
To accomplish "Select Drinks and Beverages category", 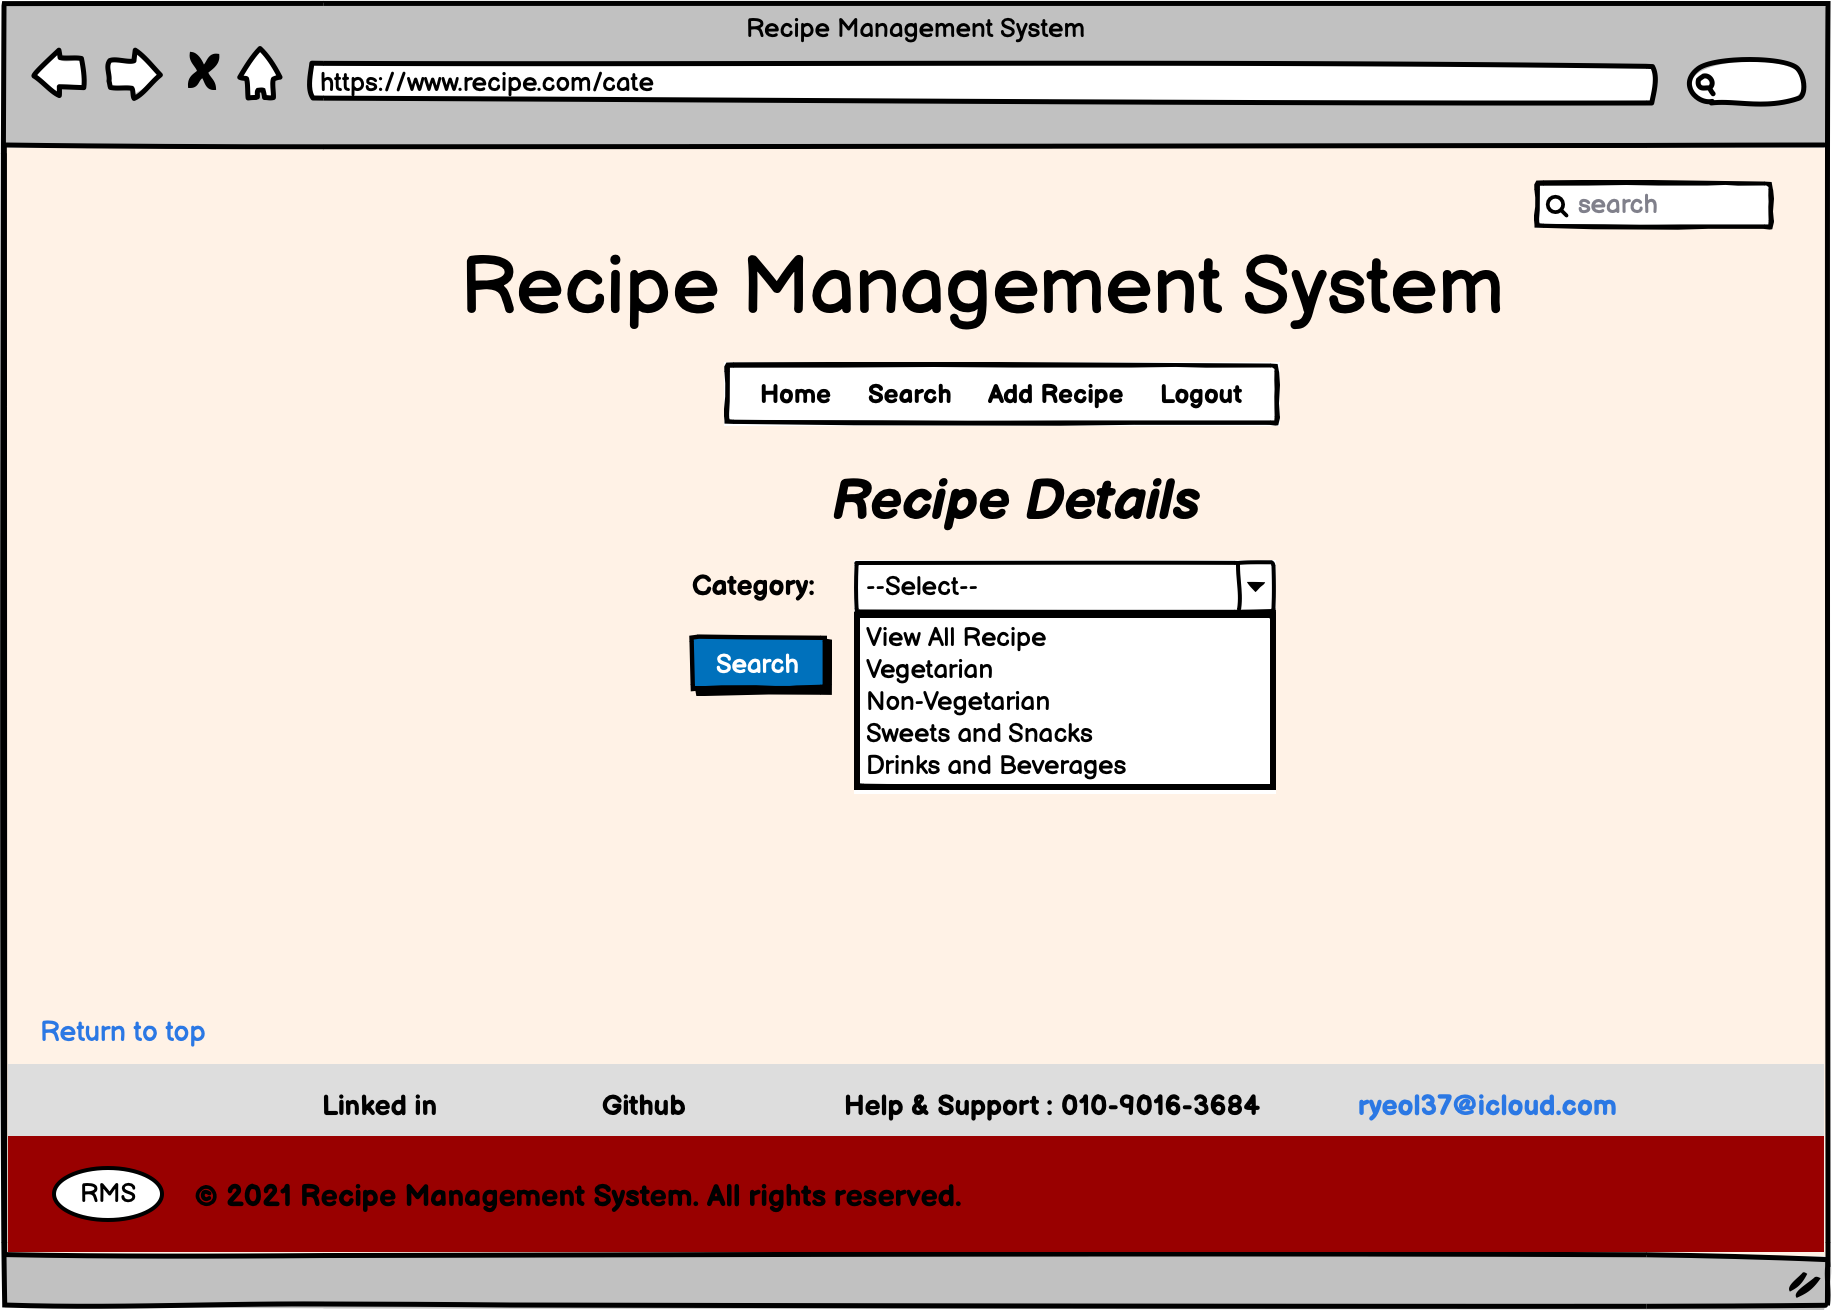I will [x=995, y=765].
